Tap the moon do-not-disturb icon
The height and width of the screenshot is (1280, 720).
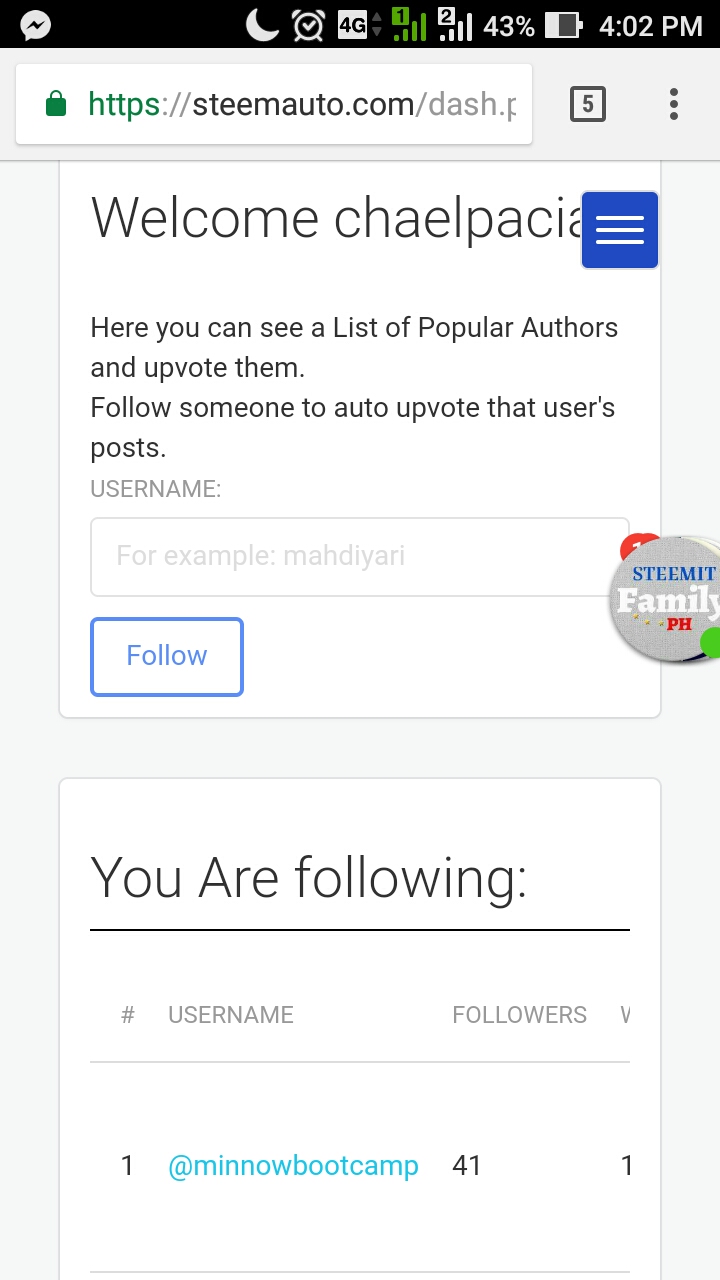pyautogui.click(x=262, y=25)
